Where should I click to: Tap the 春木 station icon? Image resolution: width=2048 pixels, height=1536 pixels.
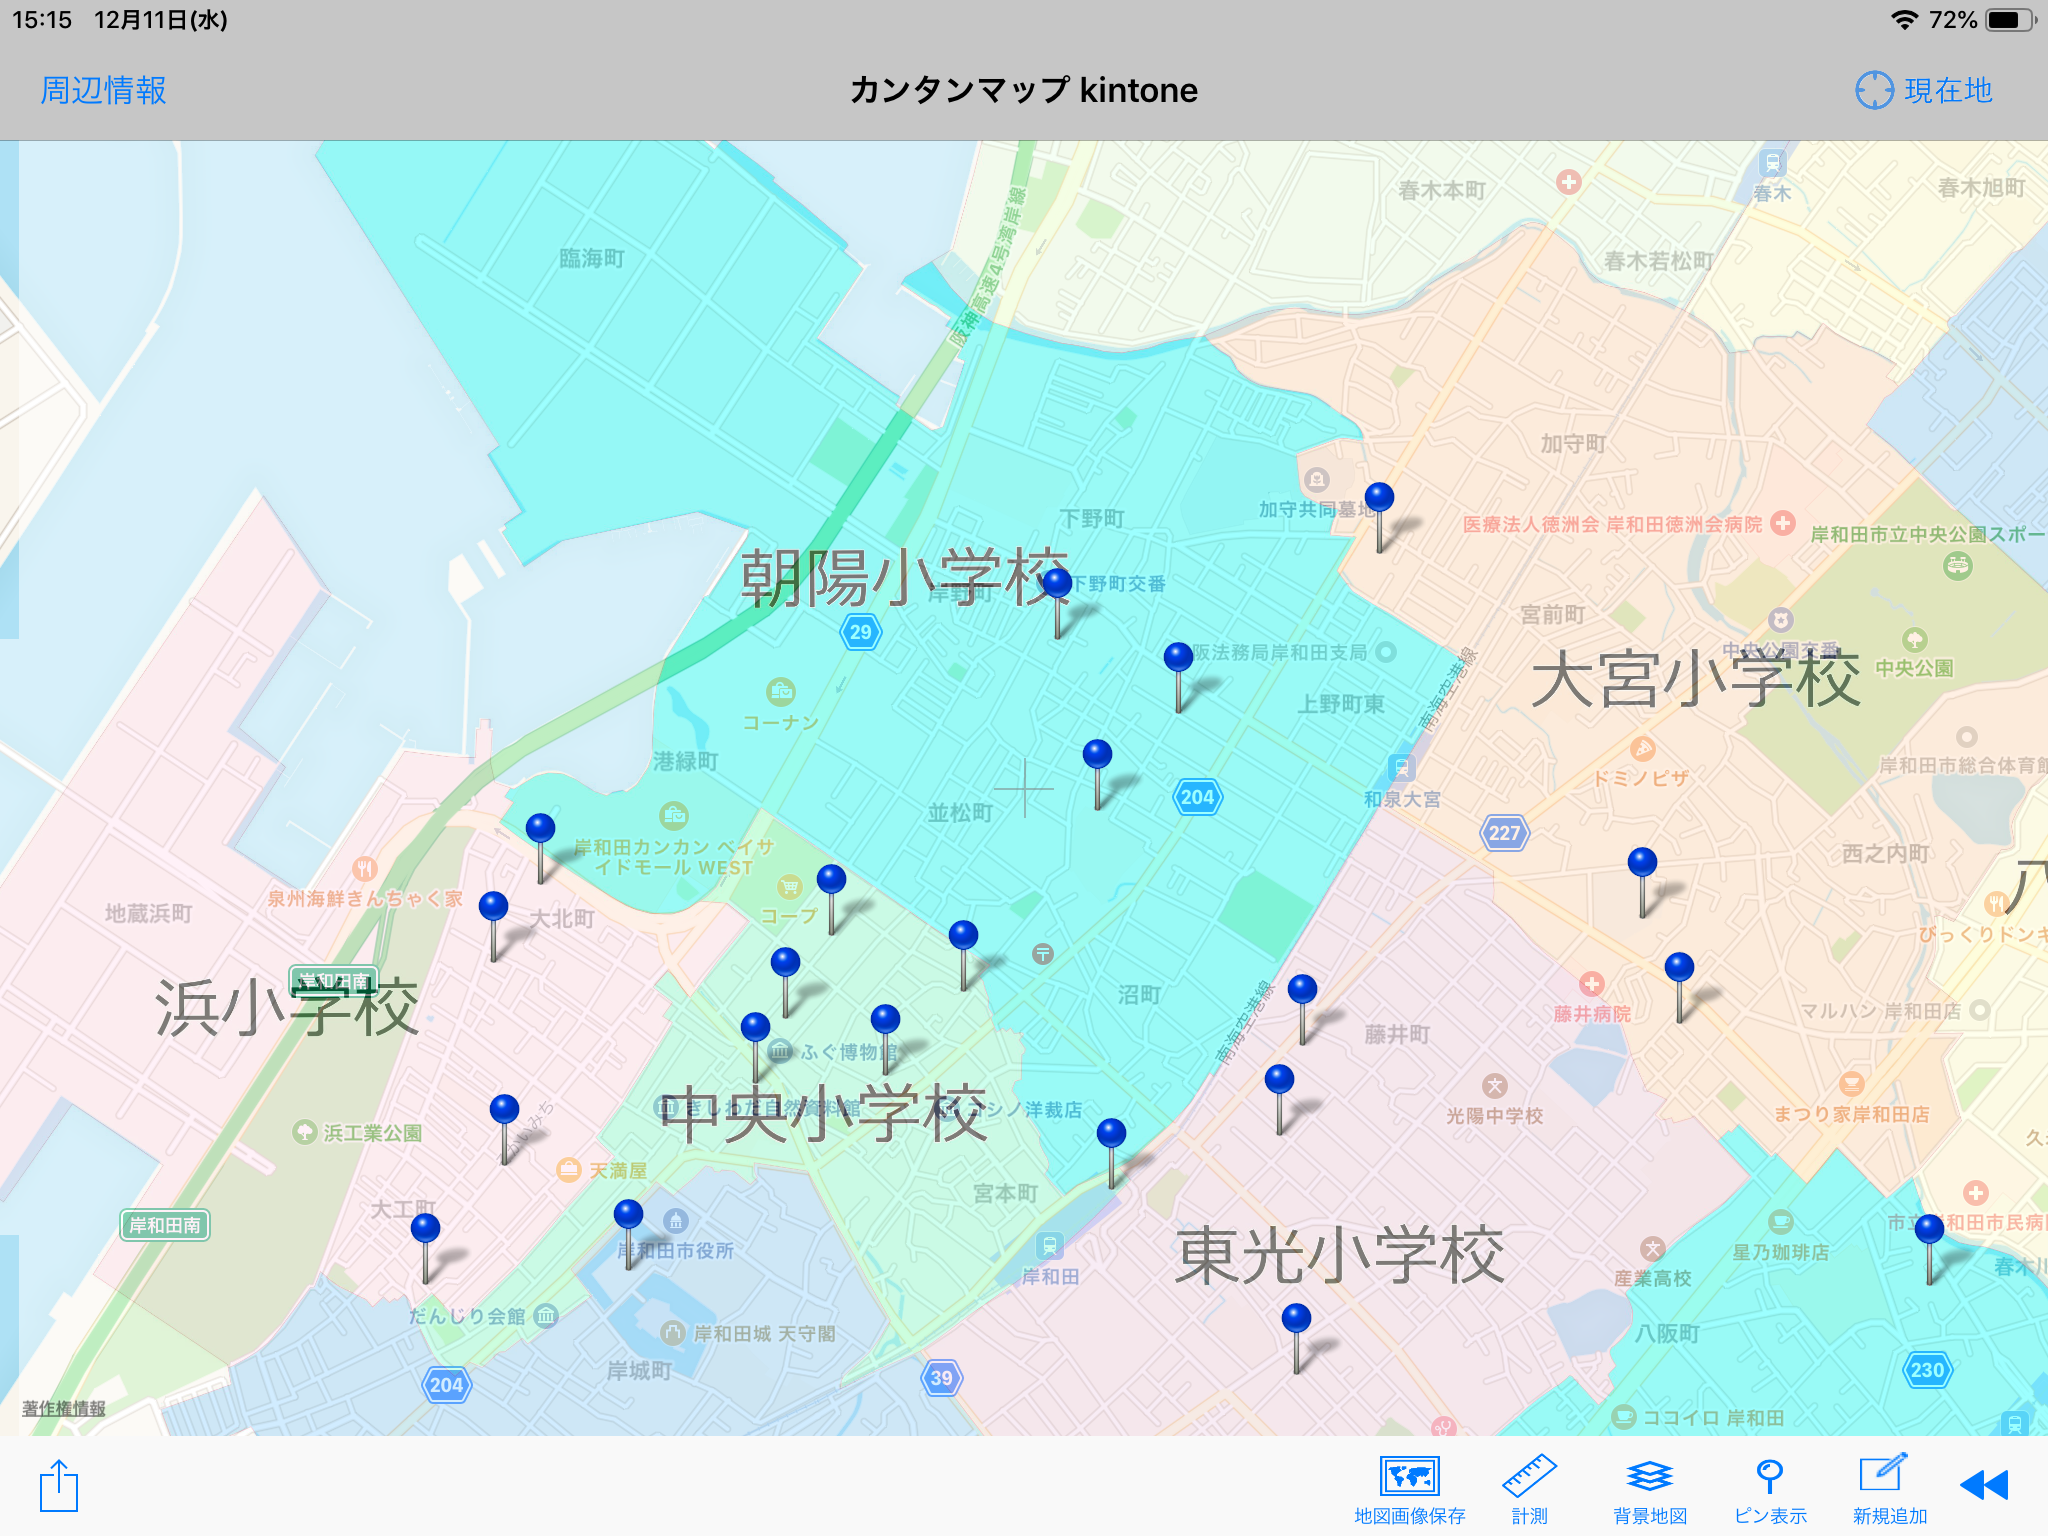(x=1772, y=162)
